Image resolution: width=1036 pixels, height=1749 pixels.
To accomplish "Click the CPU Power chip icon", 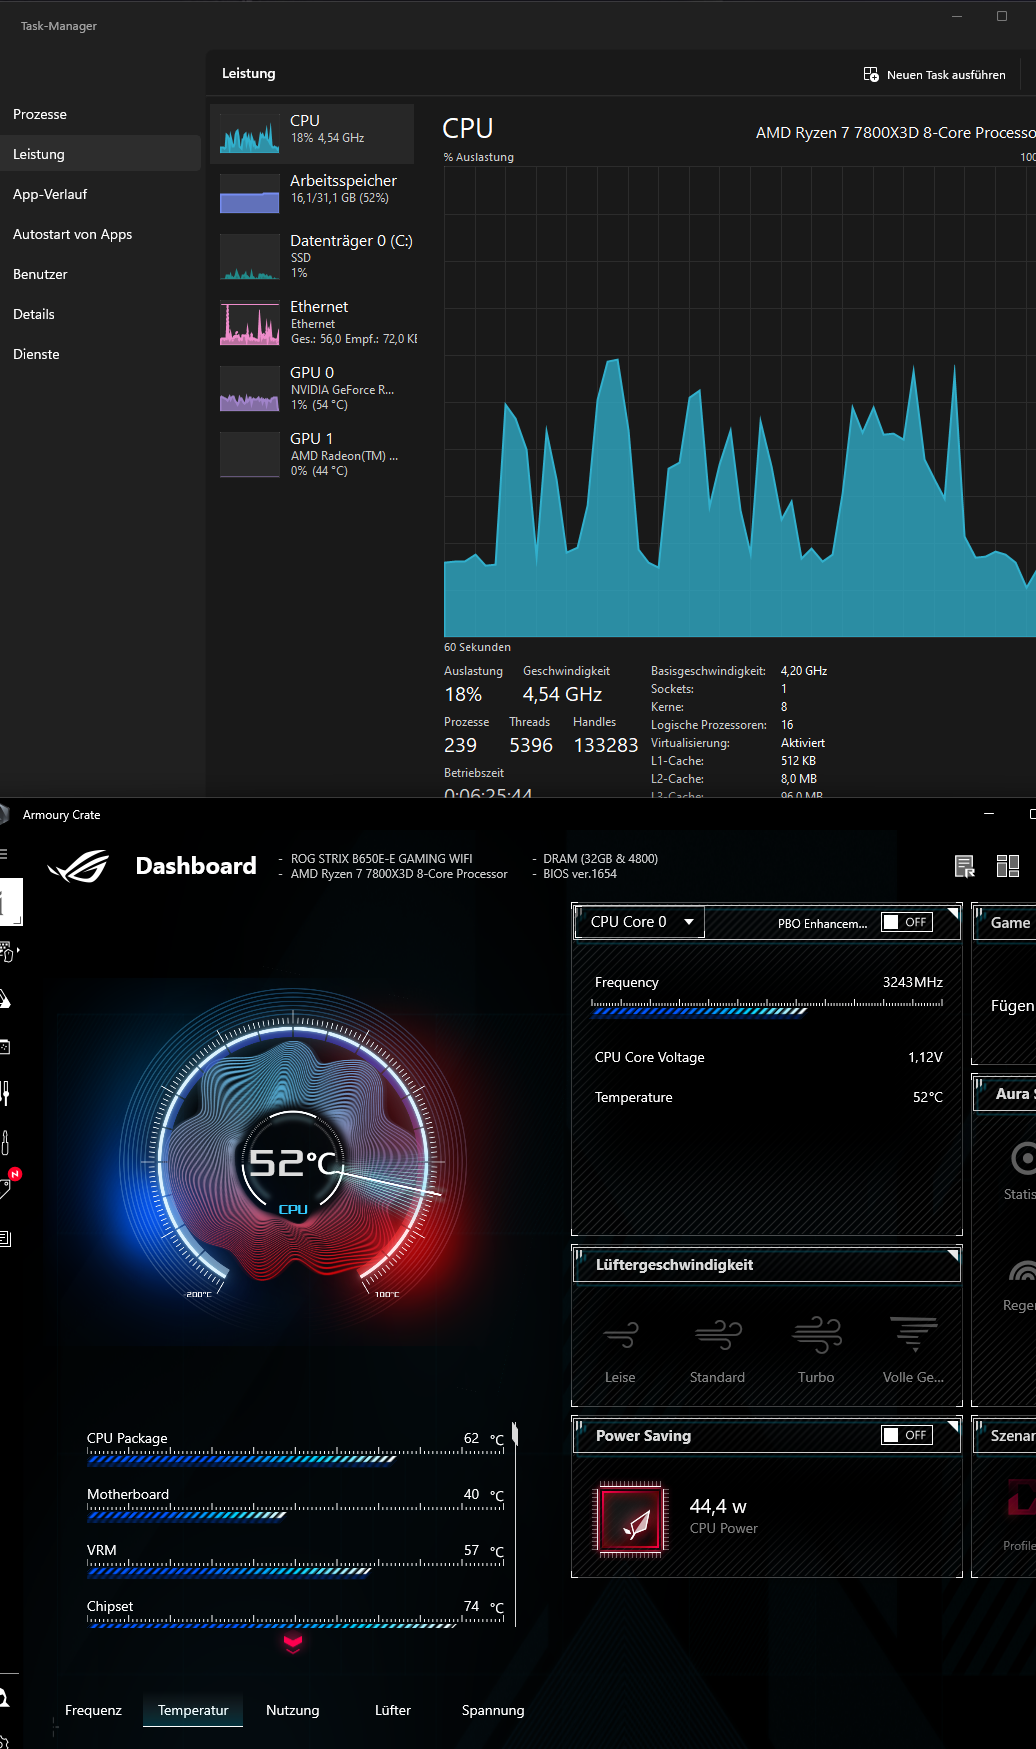I will point(629,1519).
